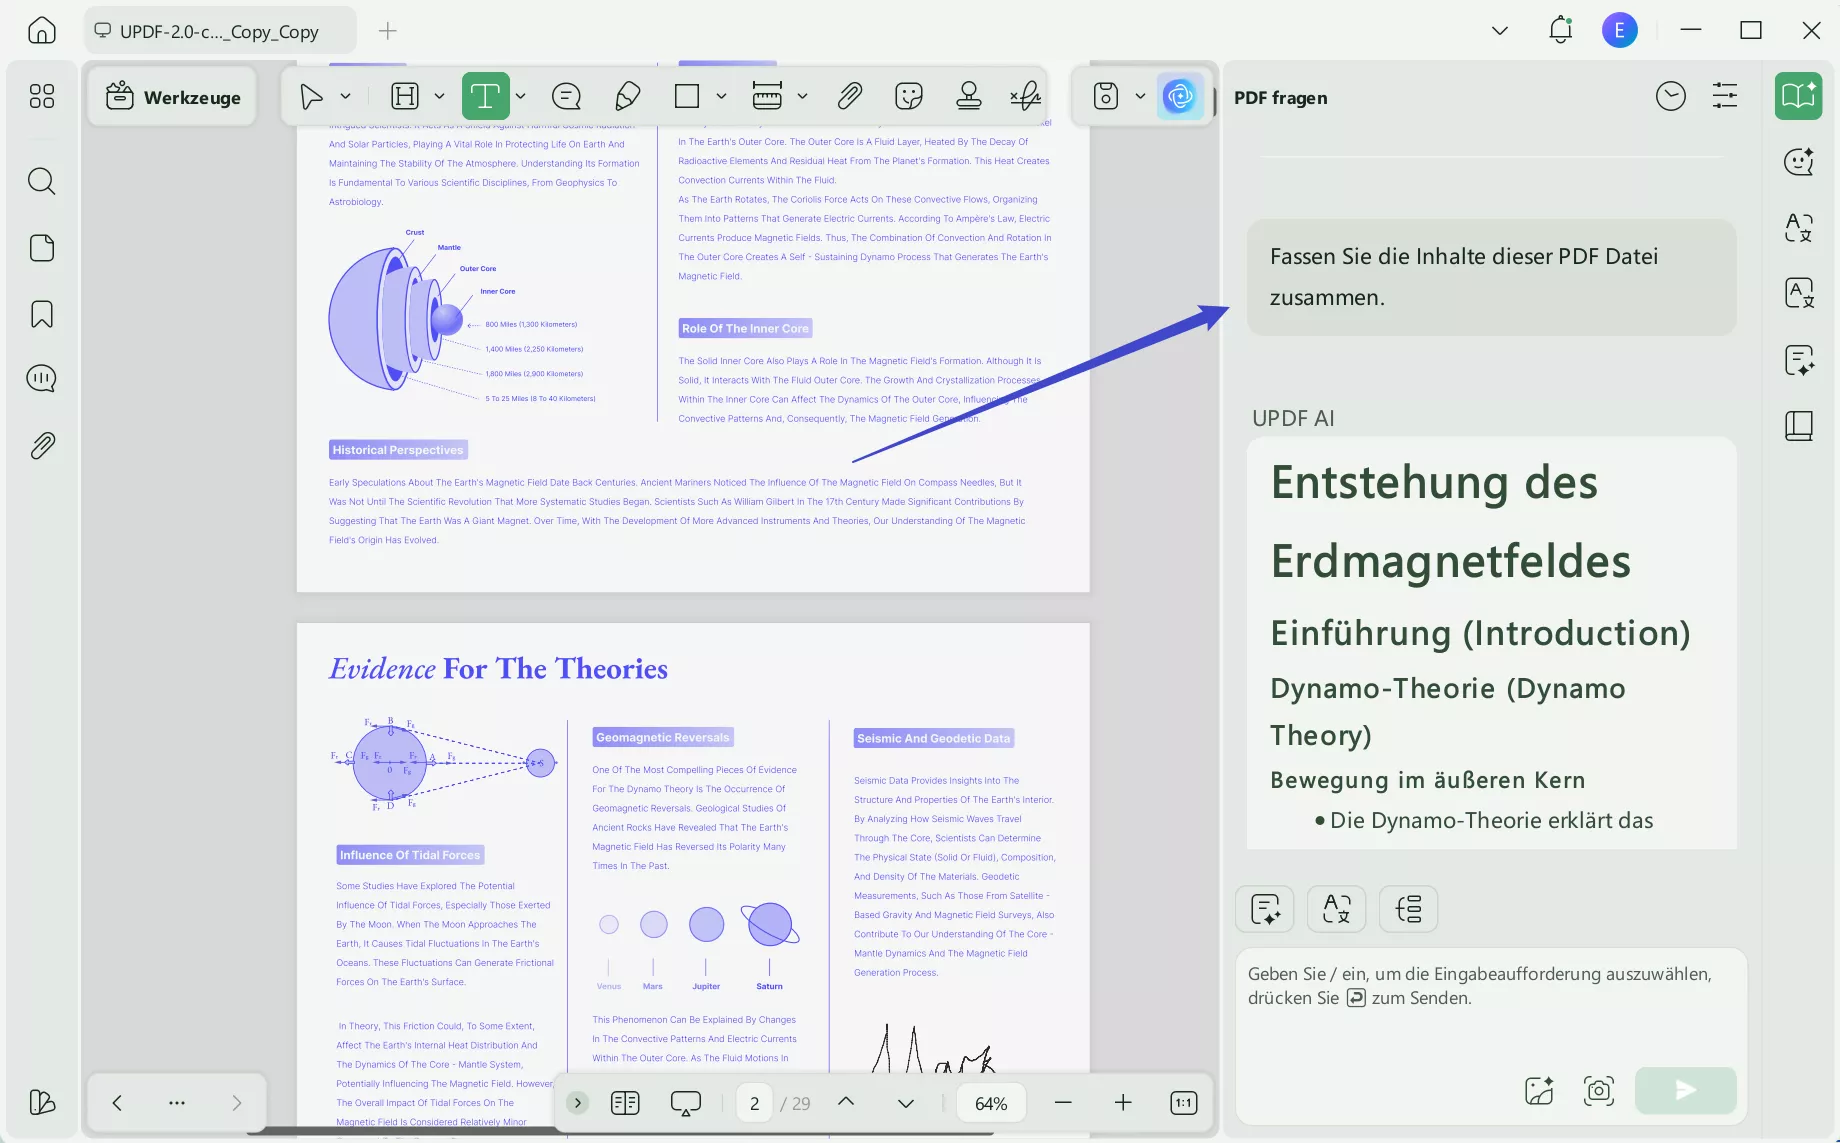The width and height of the screenshot is (1840, 1143).
Task: Click the bottom-left sidebar layers icon
Action: tap(41, 1102)
